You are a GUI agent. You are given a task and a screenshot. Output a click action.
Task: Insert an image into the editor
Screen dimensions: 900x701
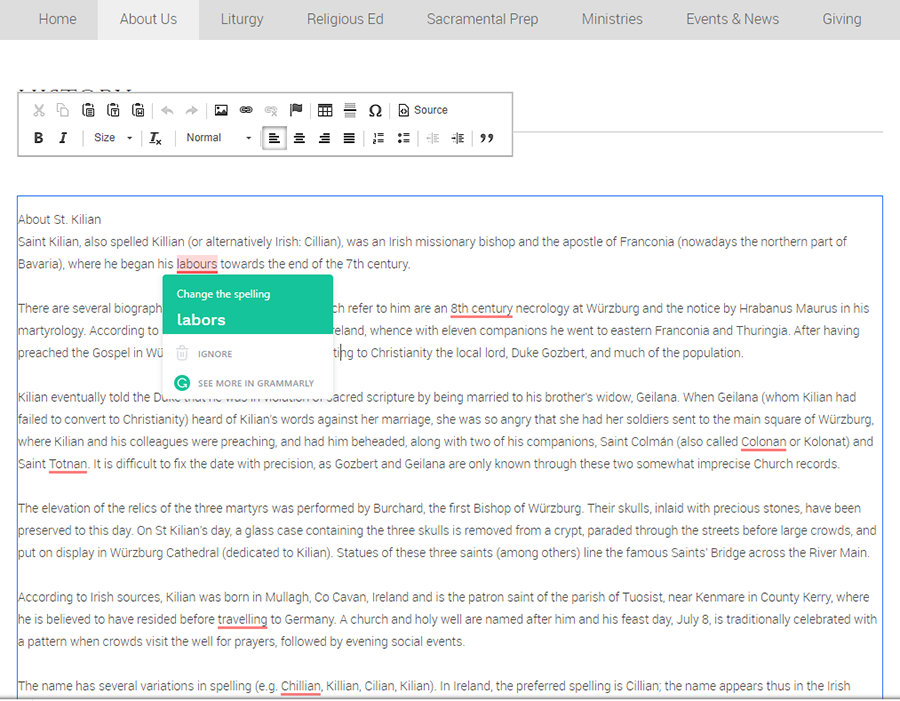[221, 110]
